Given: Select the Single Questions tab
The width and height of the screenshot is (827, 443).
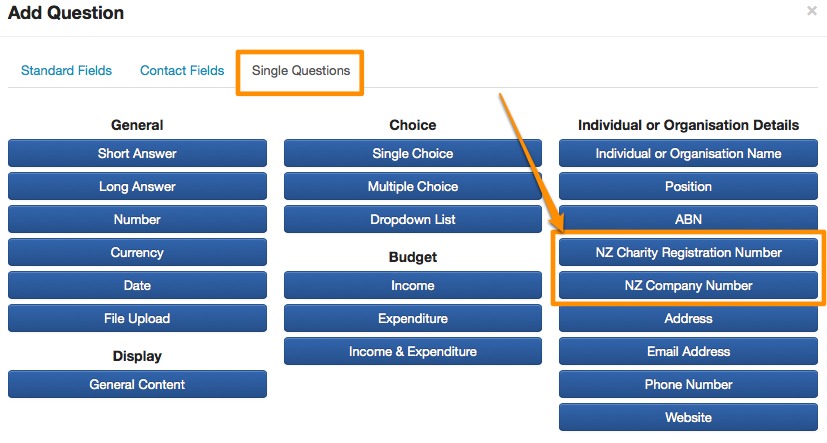Looking at the screenshot, I should pos(300,71).
